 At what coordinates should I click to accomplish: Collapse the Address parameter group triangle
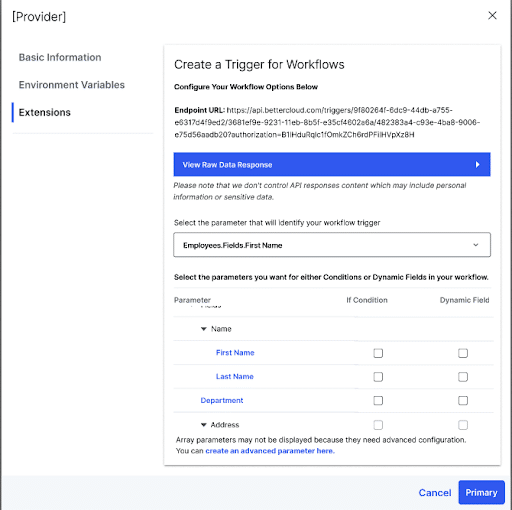click(x=204, y=425)
